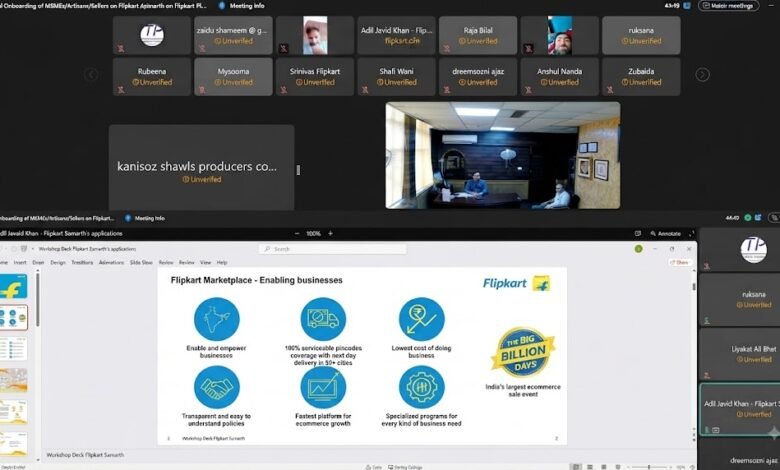Click muted mic icon on Raja Bilal tile
780x470 pixels.
447,48
